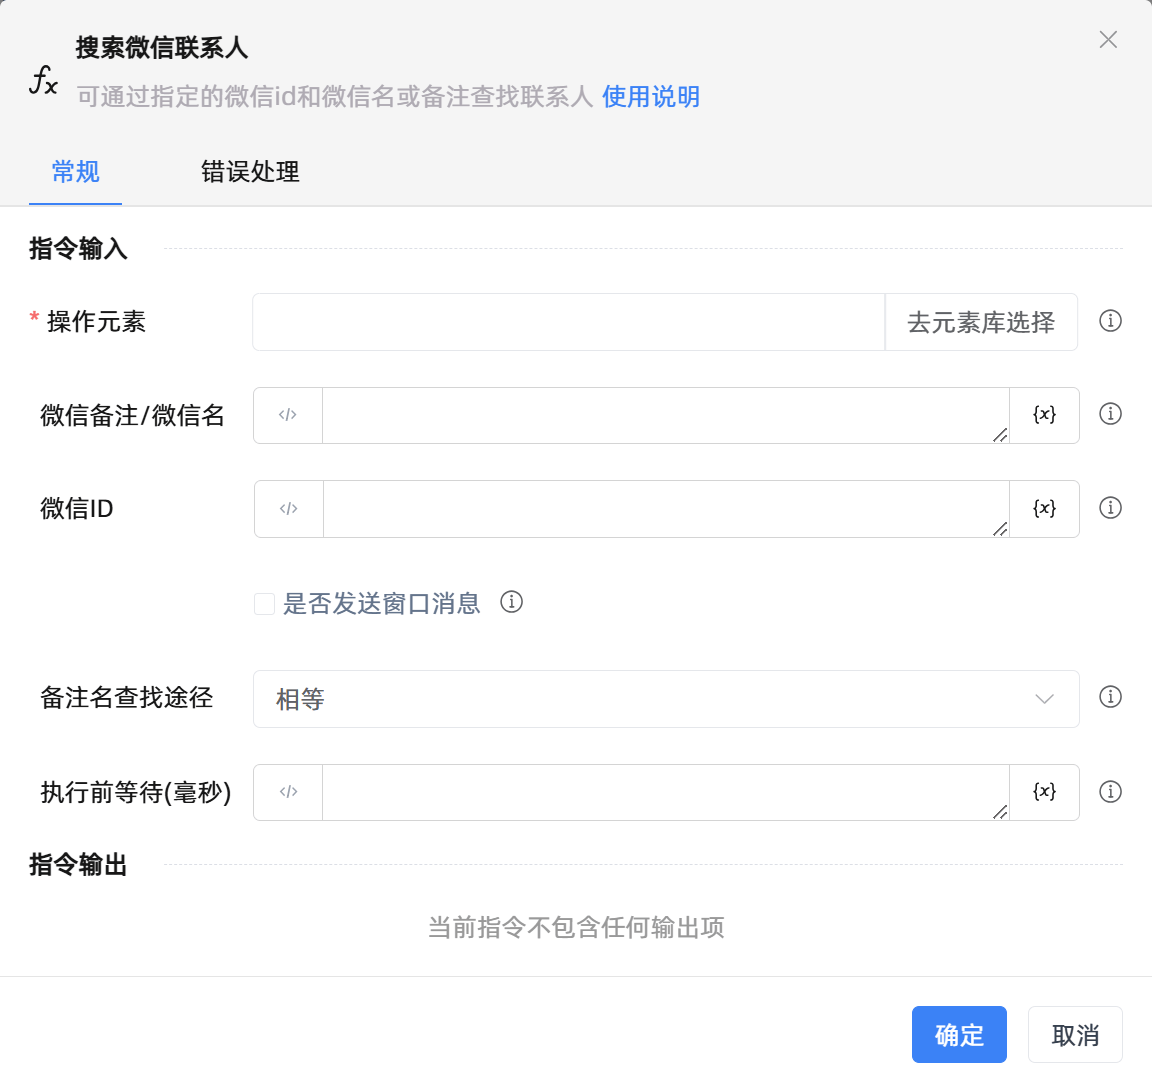The width and height of the screenshot is (1152, 1092).
Task: Click the fx function icon in header
Action: (43, 80)
